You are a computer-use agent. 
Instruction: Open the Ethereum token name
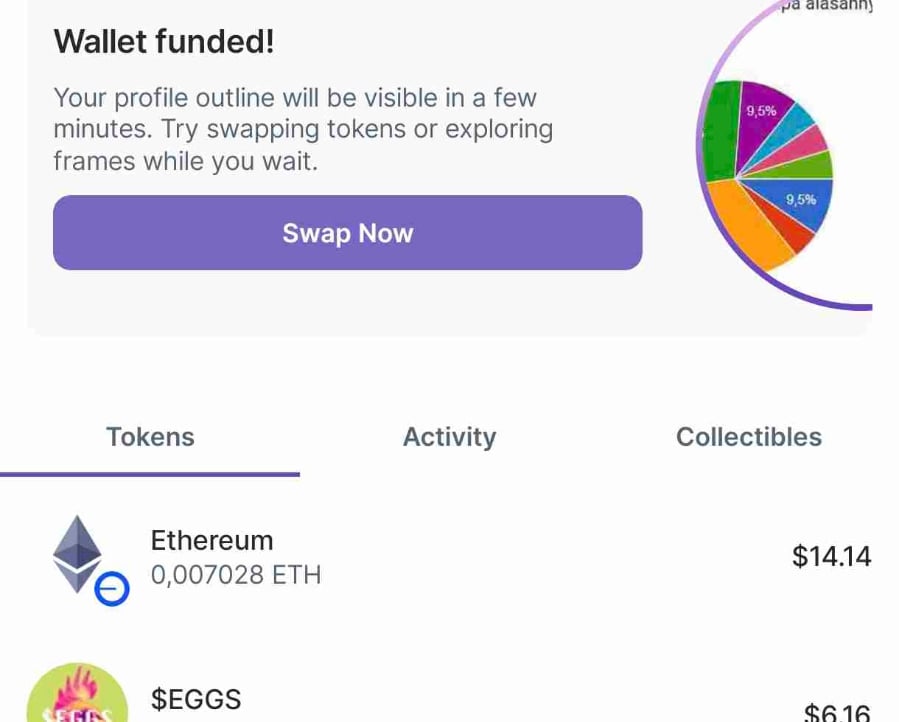coord(211,540)
